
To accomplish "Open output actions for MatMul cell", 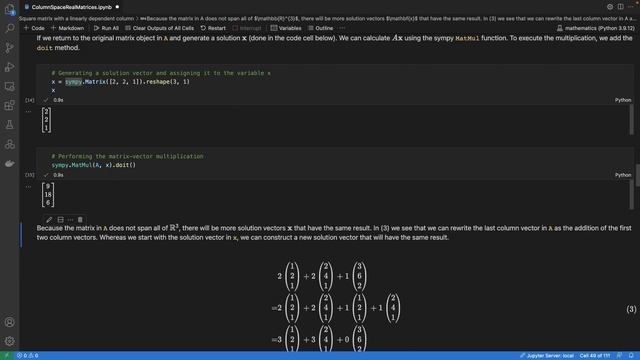I will click(28, 187).
